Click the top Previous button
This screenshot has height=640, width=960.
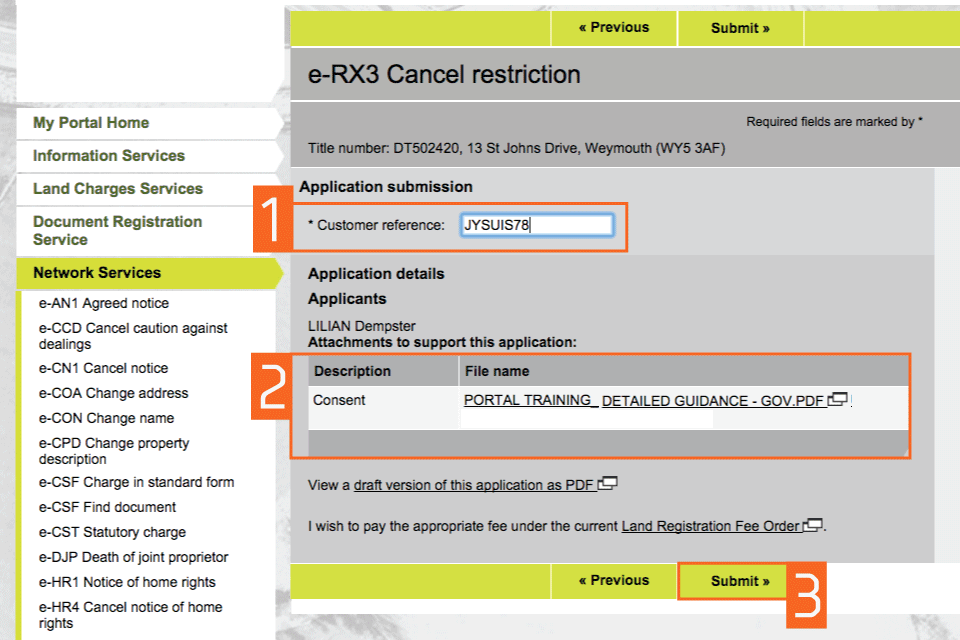pyautogui.click(x=613, y=28)
